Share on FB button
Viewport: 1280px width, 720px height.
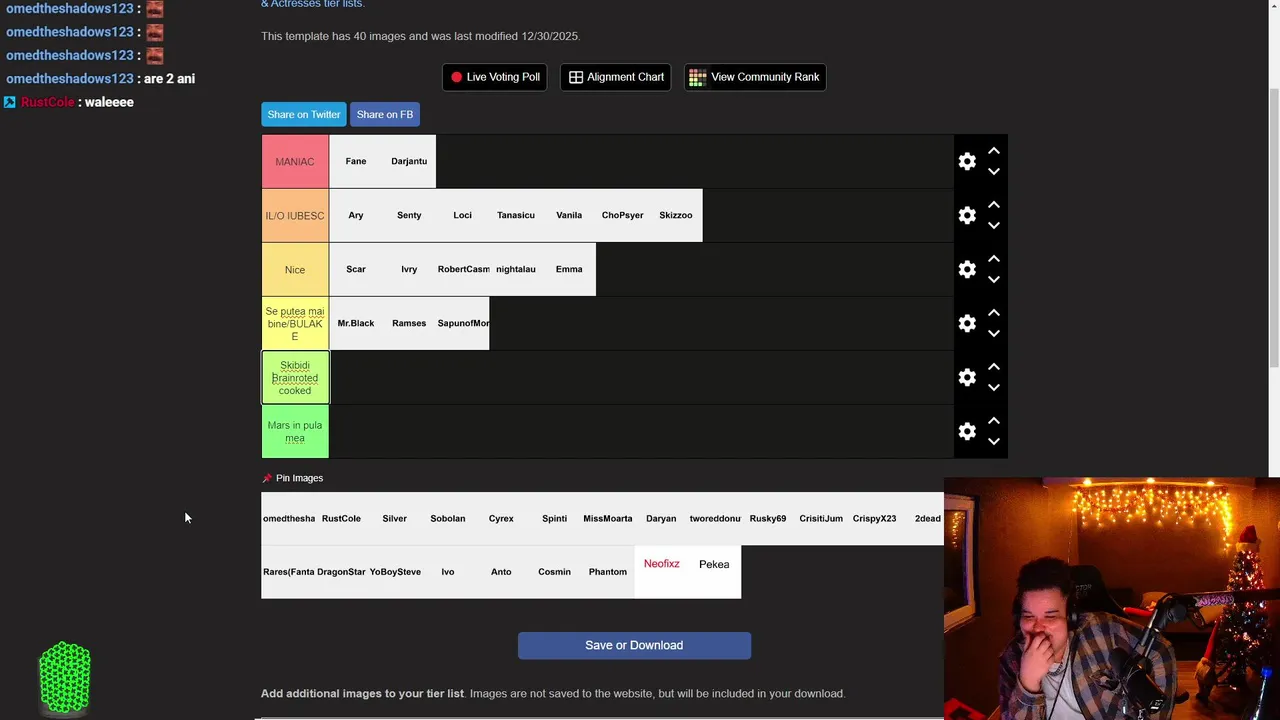[385, 114]
